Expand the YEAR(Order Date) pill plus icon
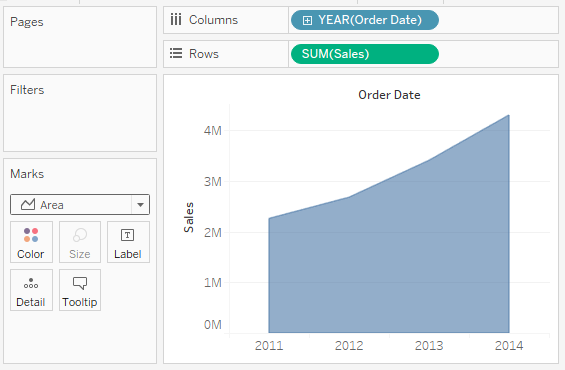 (307, 20)
